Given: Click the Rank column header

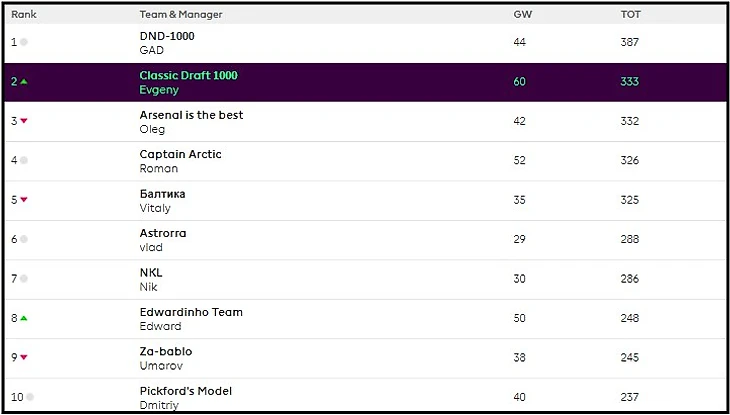Looking at the screenshot, I should [24, 15].
